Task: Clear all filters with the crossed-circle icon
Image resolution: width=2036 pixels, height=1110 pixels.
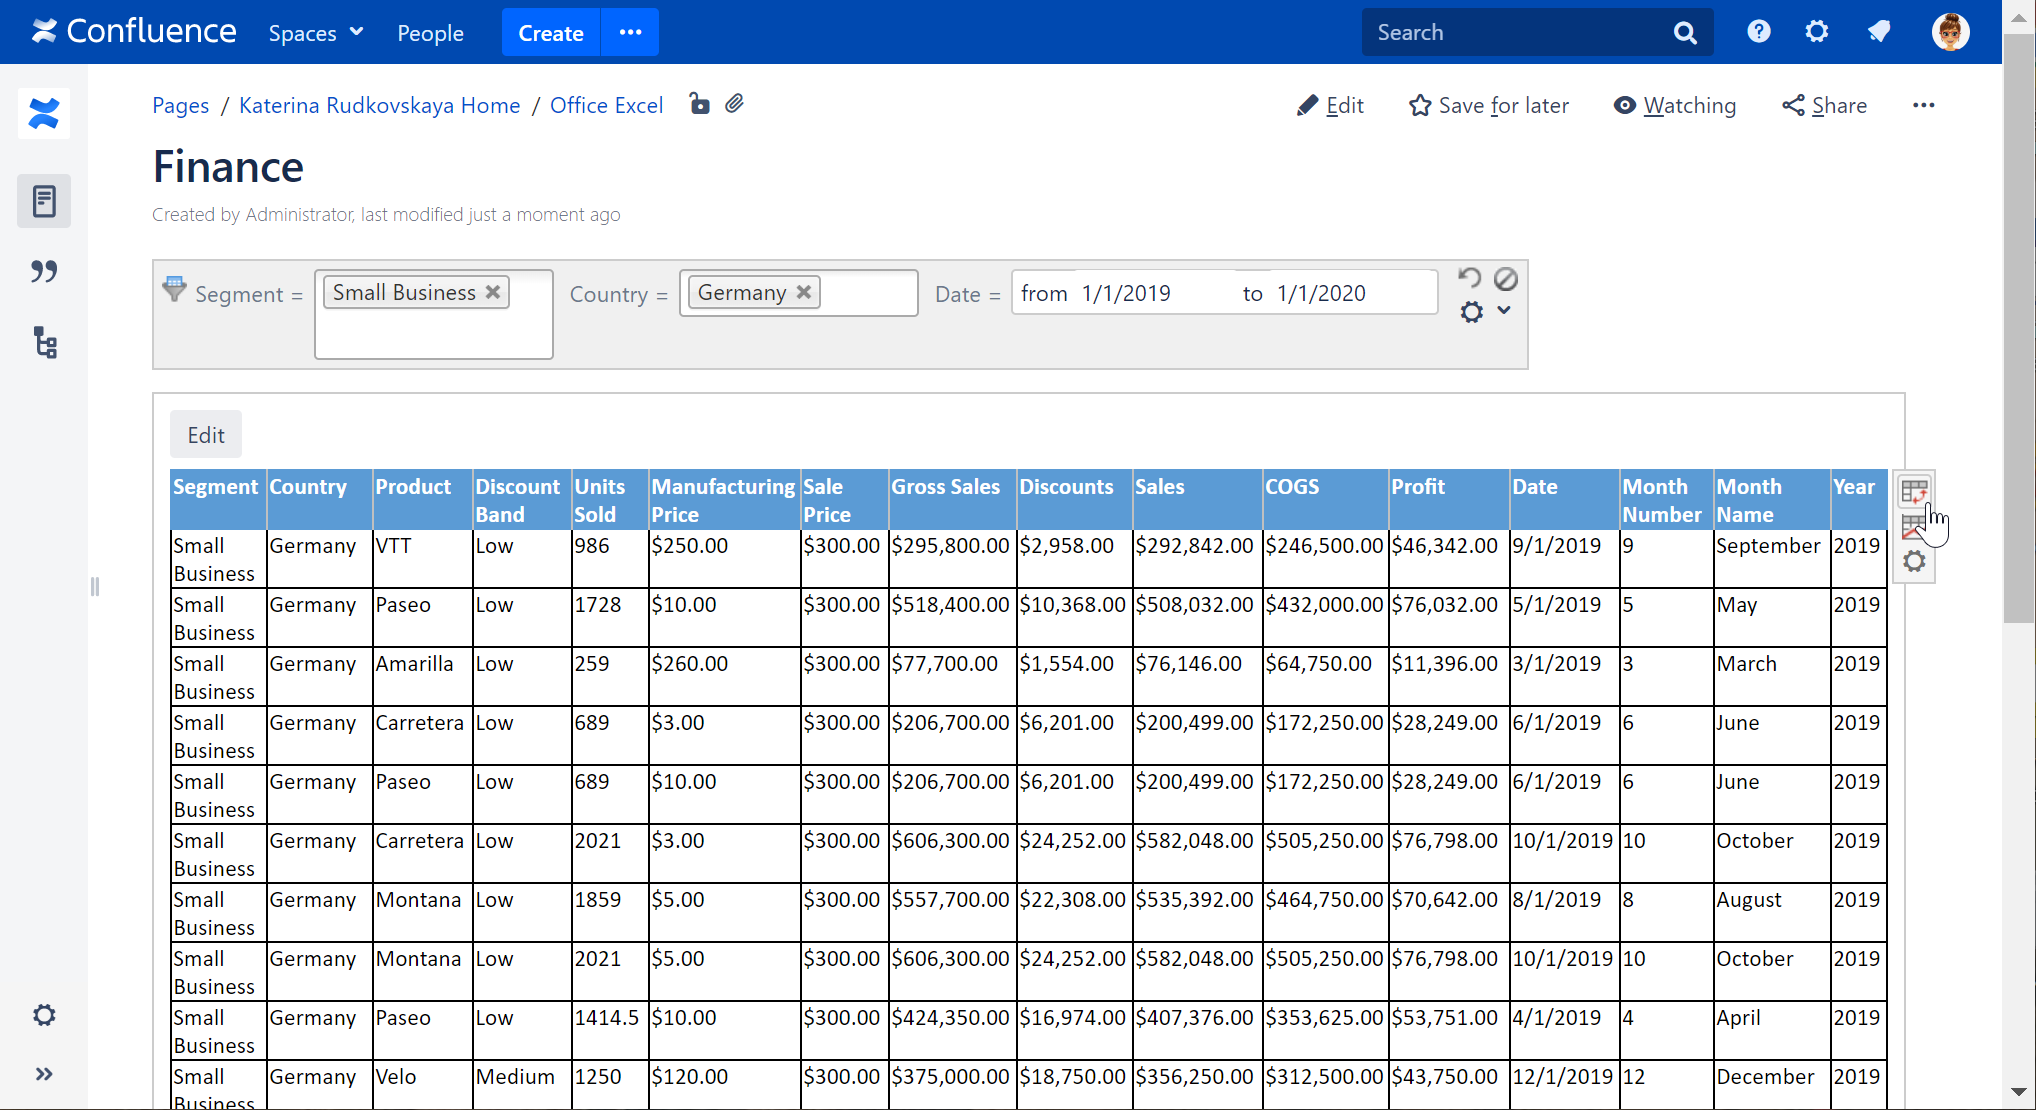Action: tap(1506, 279)
